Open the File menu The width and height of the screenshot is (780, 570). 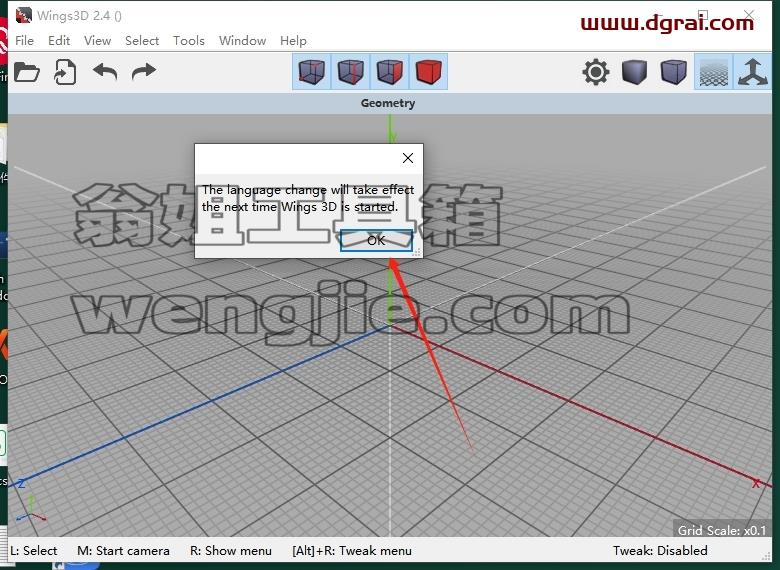[24, 40]
